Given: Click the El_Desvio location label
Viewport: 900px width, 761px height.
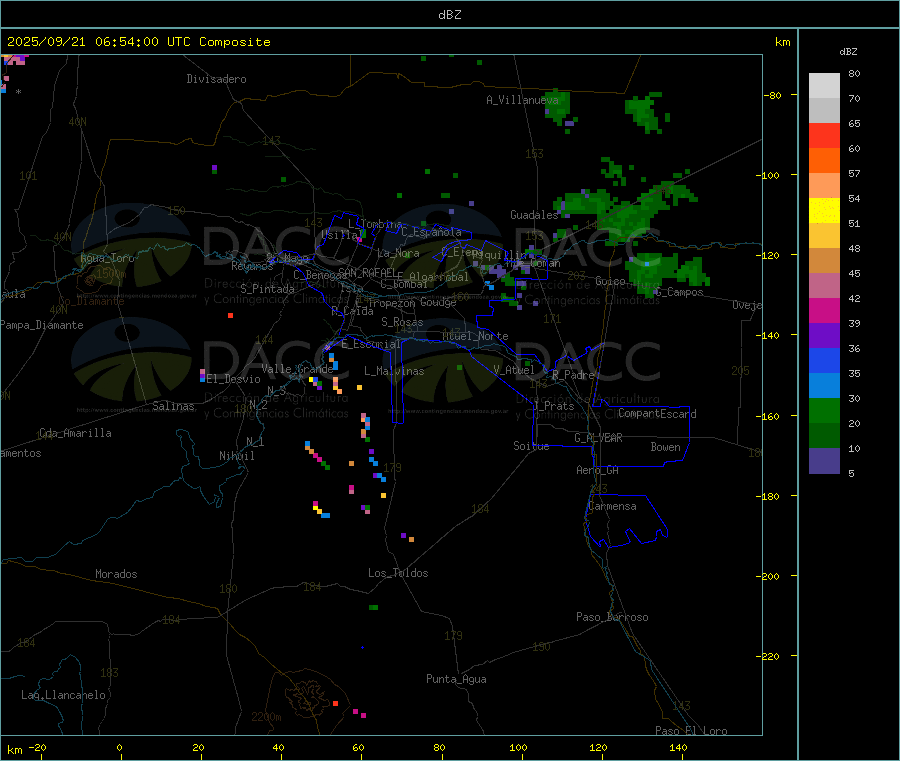Looking at the screenshot, I should click(233, 379).
